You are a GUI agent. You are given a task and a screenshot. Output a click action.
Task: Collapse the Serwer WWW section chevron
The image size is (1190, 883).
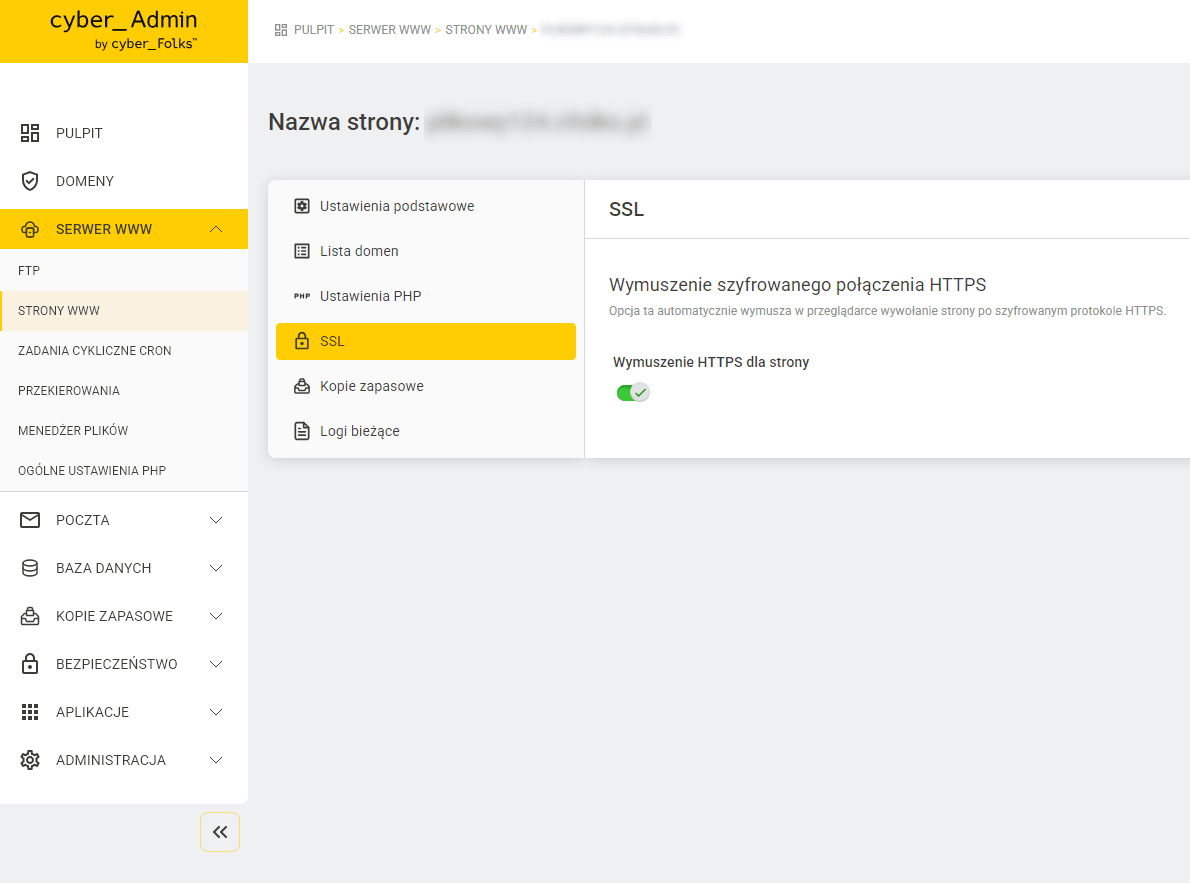pos(216,229)
